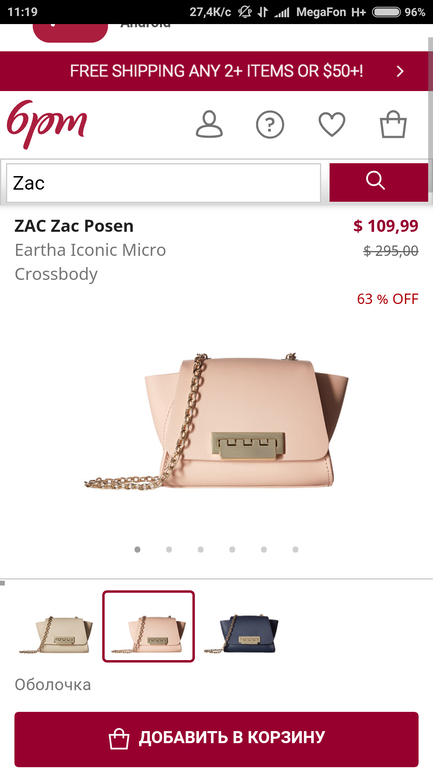
Task: Click the search field containing Zac
Action: [163, 183]
